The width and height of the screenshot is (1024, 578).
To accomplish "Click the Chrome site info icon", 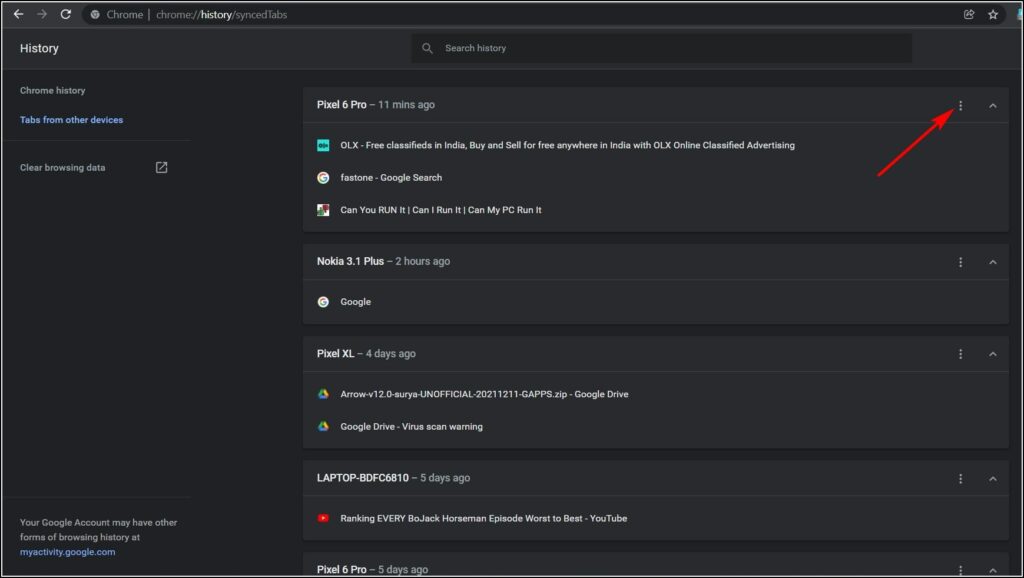I will (95, 14).
